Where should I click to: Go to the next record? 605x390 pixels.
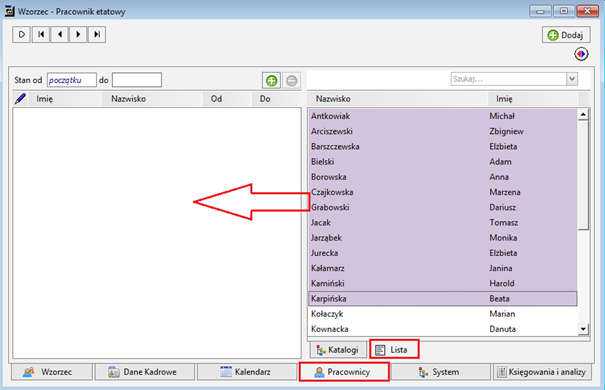point(78,35)
